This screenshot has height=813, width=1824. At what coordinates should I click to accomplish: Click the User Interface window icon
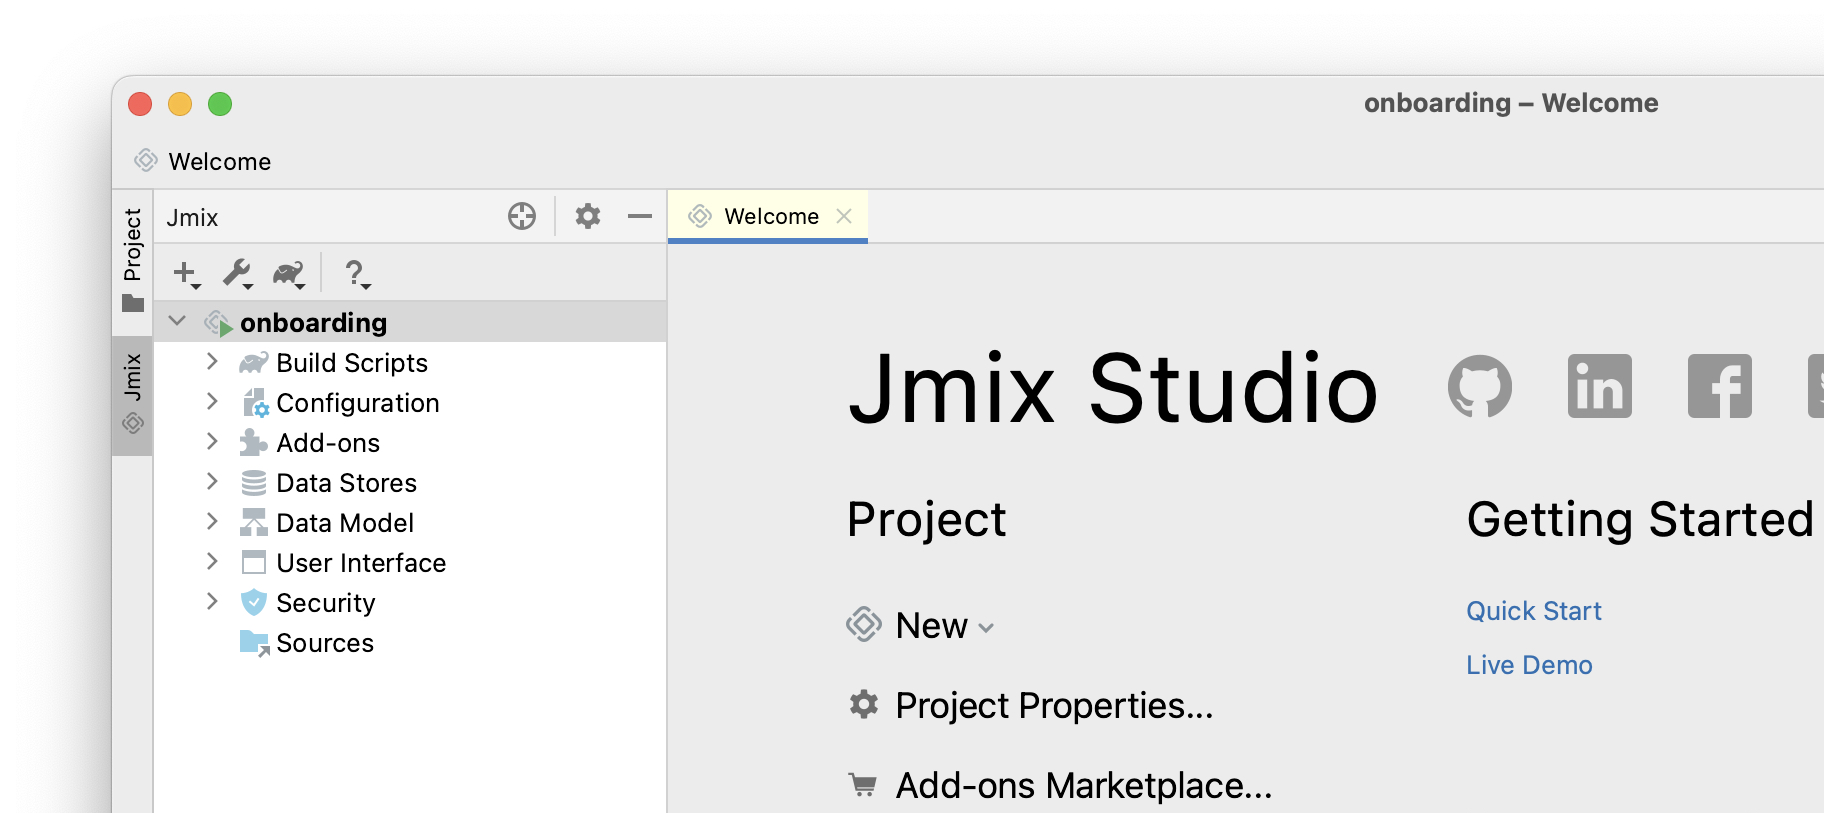(254, 563)
